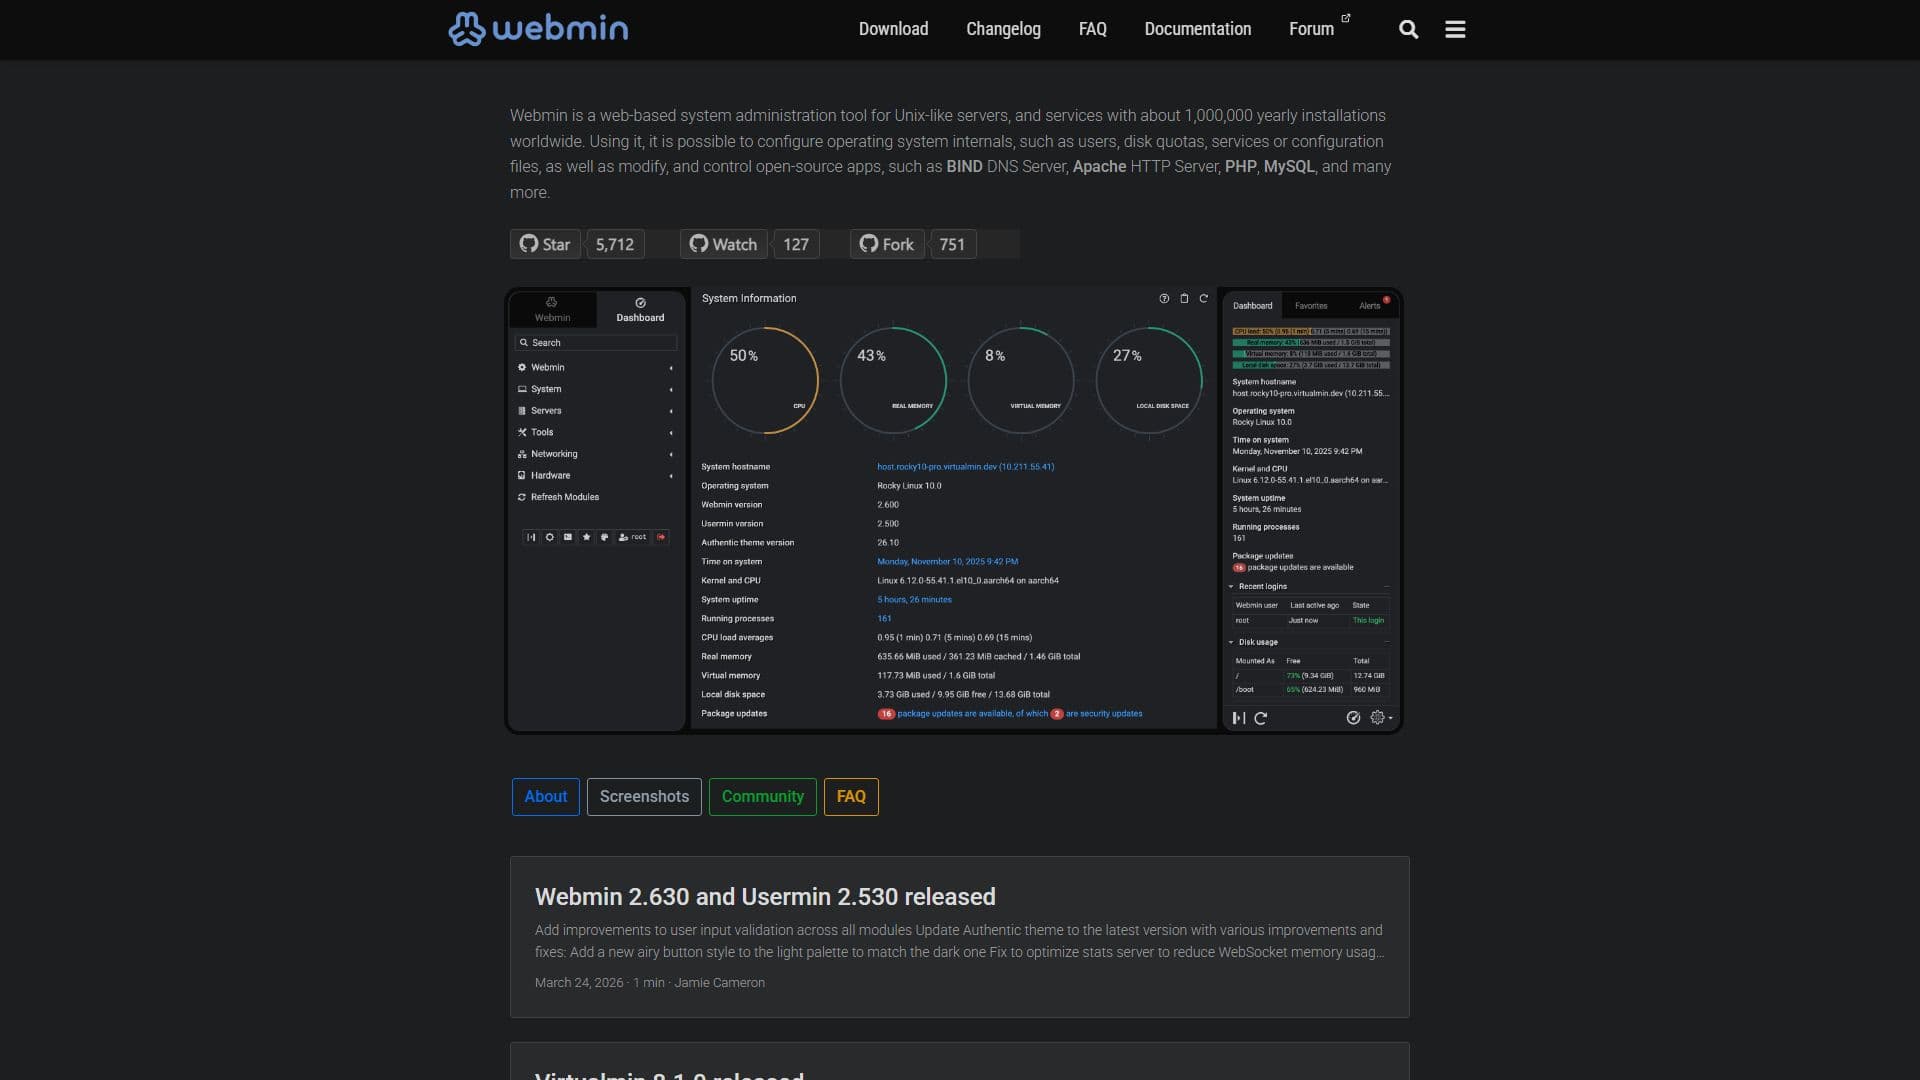Click the Dashboard tab in the screenshot sidebar
Image resolution: width=1920 pixels, height=1080 pixels.
640,310
